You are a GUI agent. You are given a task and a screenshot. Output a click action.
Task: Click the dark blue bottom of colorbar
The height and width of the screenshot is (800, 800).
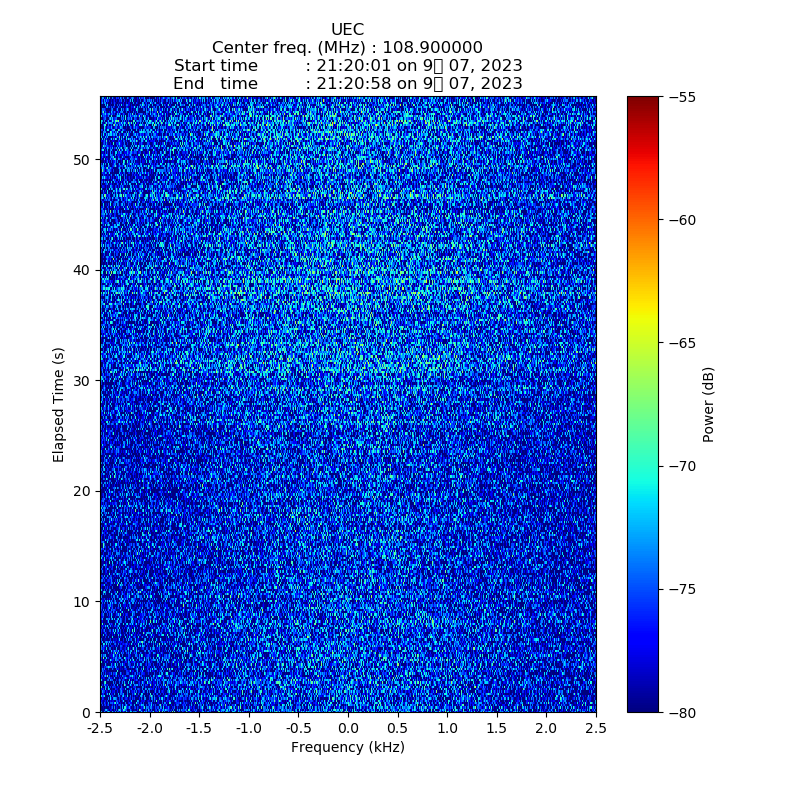point(643,705)
